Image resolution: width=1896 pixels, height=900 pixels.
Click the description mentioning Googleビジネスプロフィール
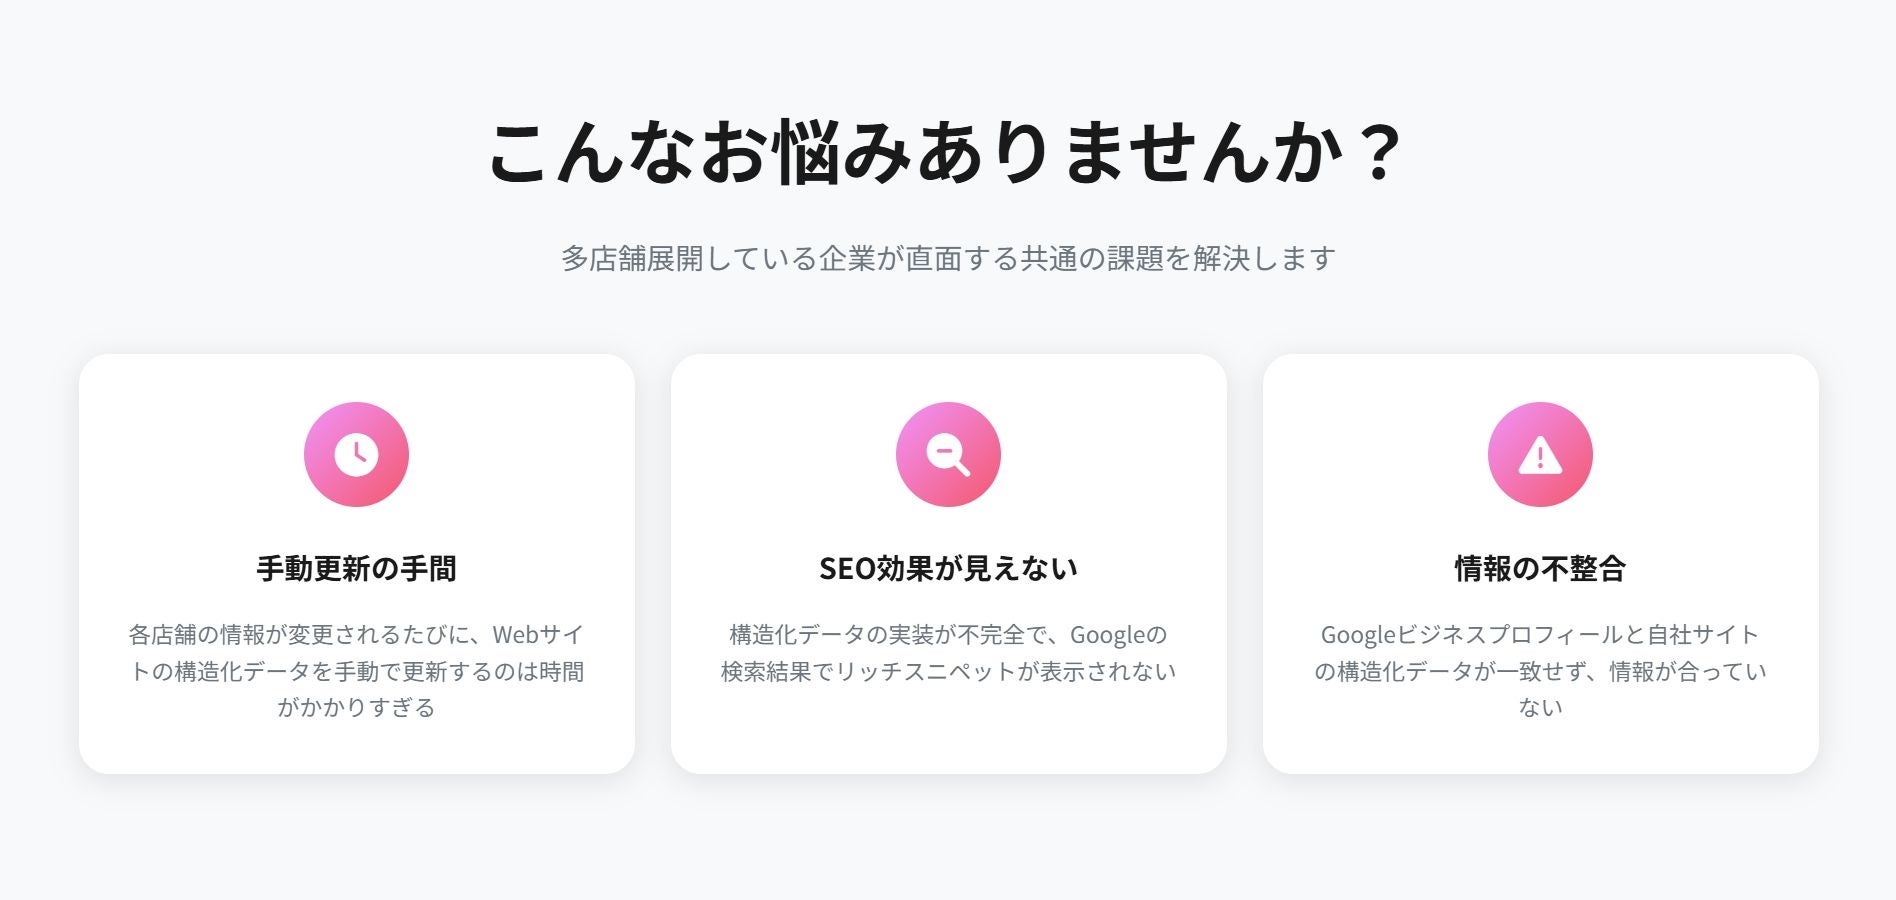(x=1540, y=671)
